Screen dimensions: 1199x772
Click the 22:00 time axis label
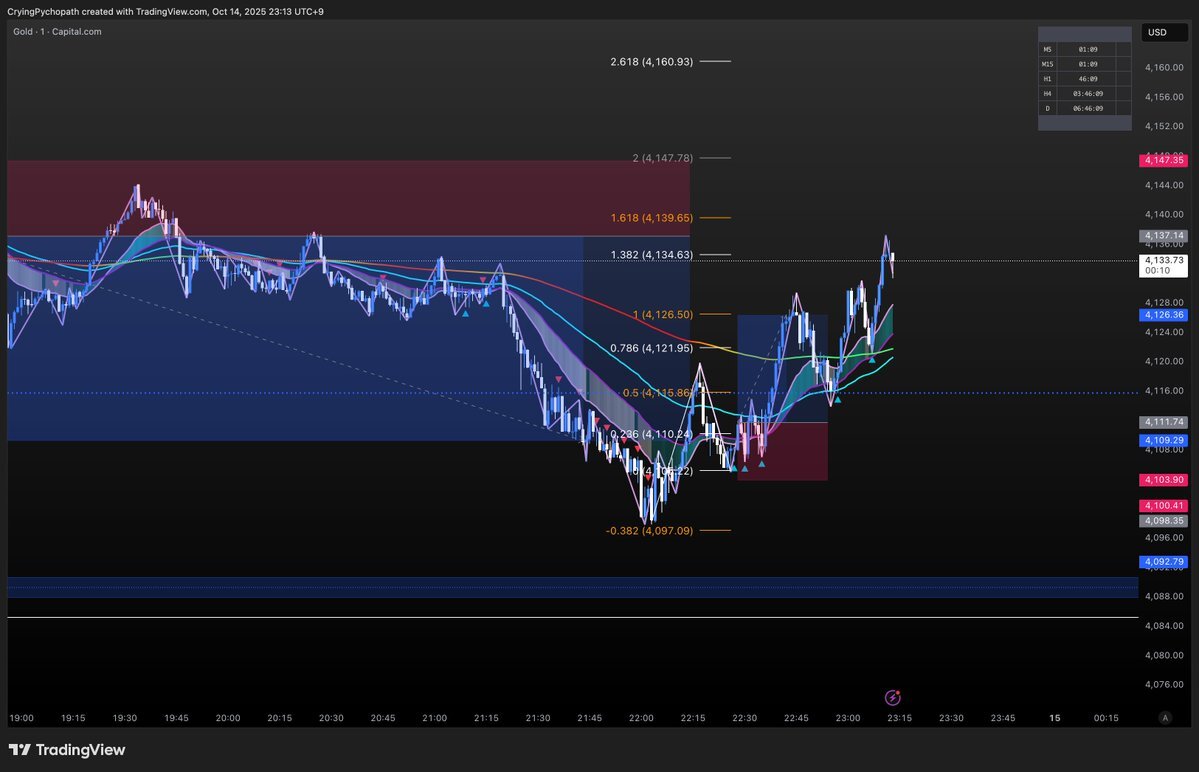point(641,718)
